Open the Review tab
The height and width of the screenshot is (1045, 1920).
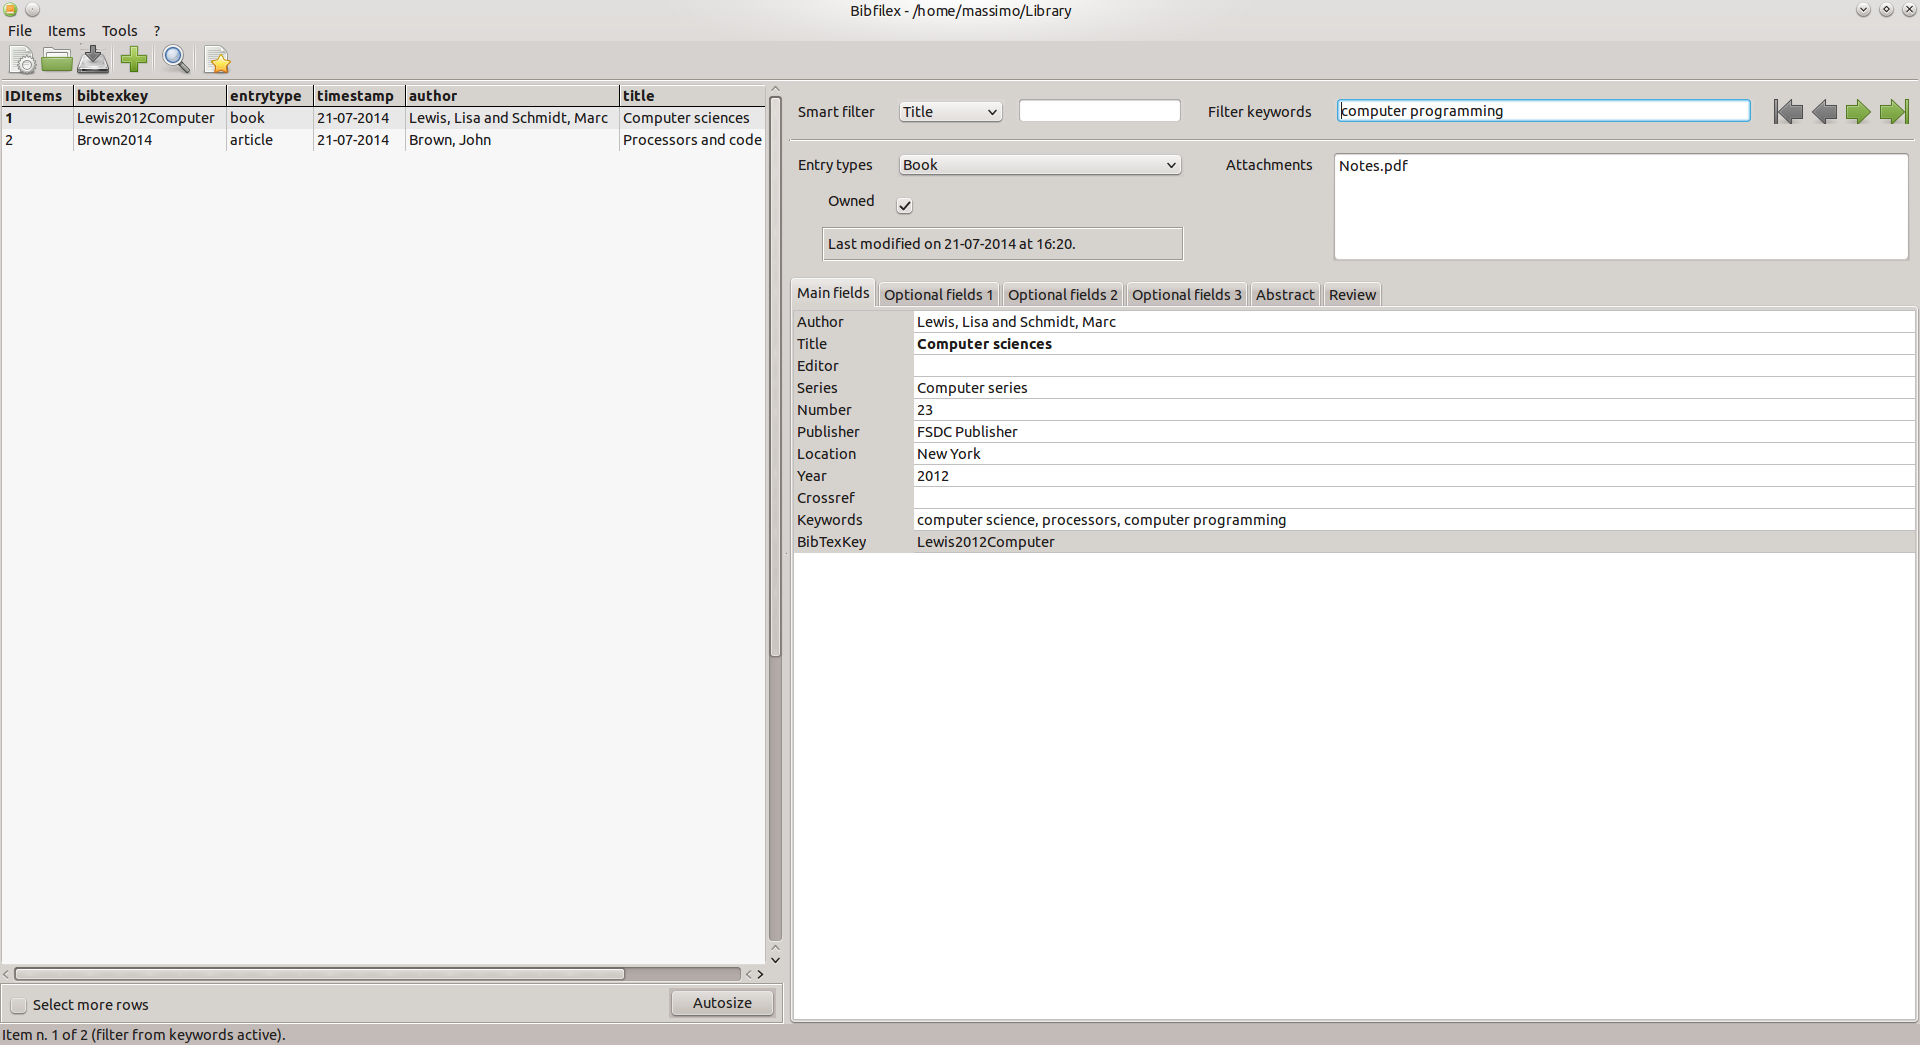pos(1352,294)
